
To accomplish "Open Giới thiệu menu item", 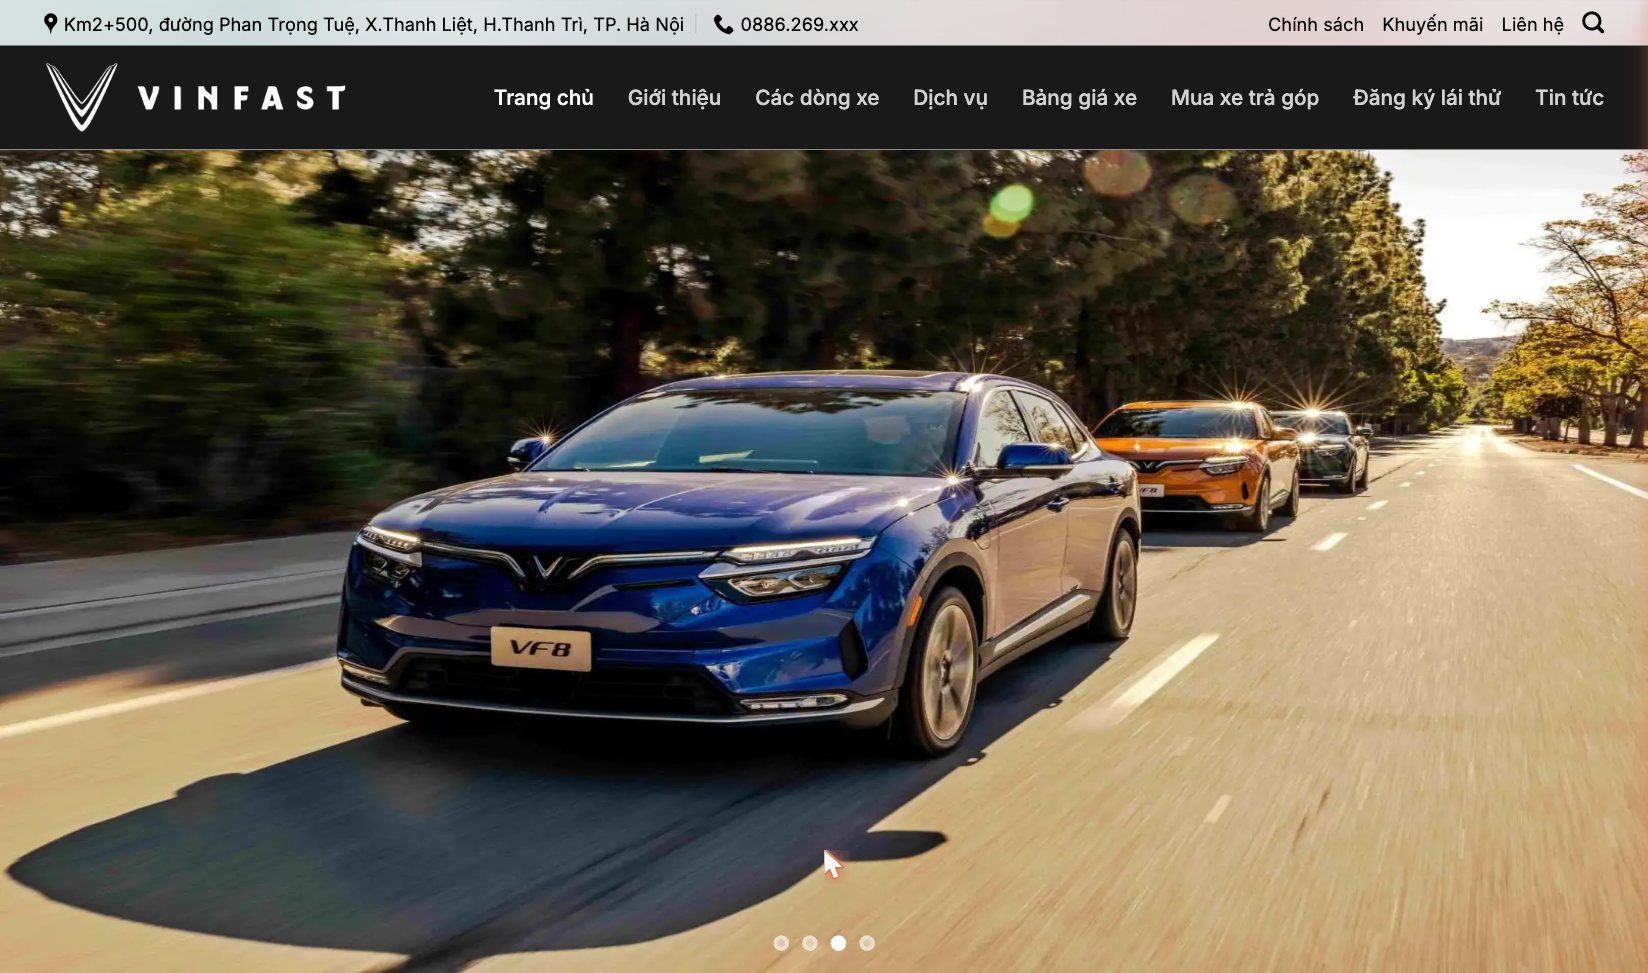I will click(x=674, y=98).
